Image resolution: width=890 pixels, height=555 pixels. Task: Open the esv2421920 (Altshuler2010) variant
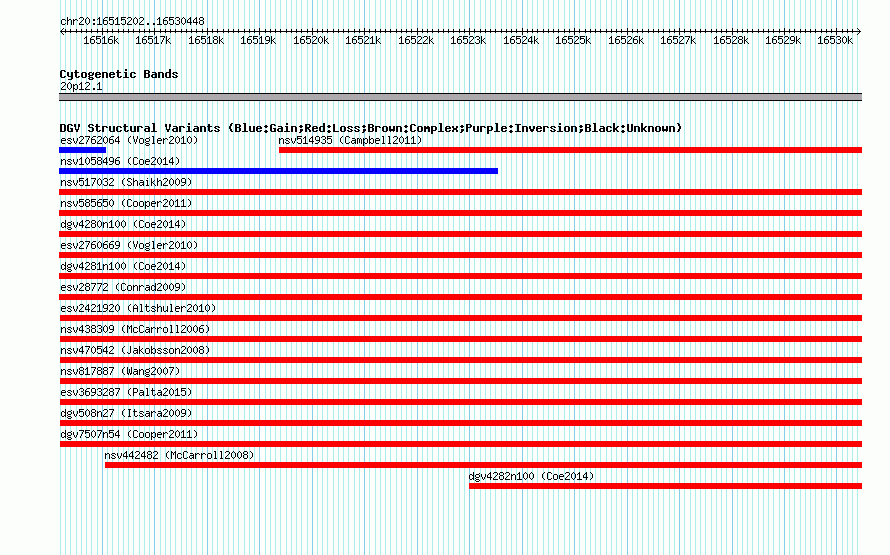click(x=138, y=308)
